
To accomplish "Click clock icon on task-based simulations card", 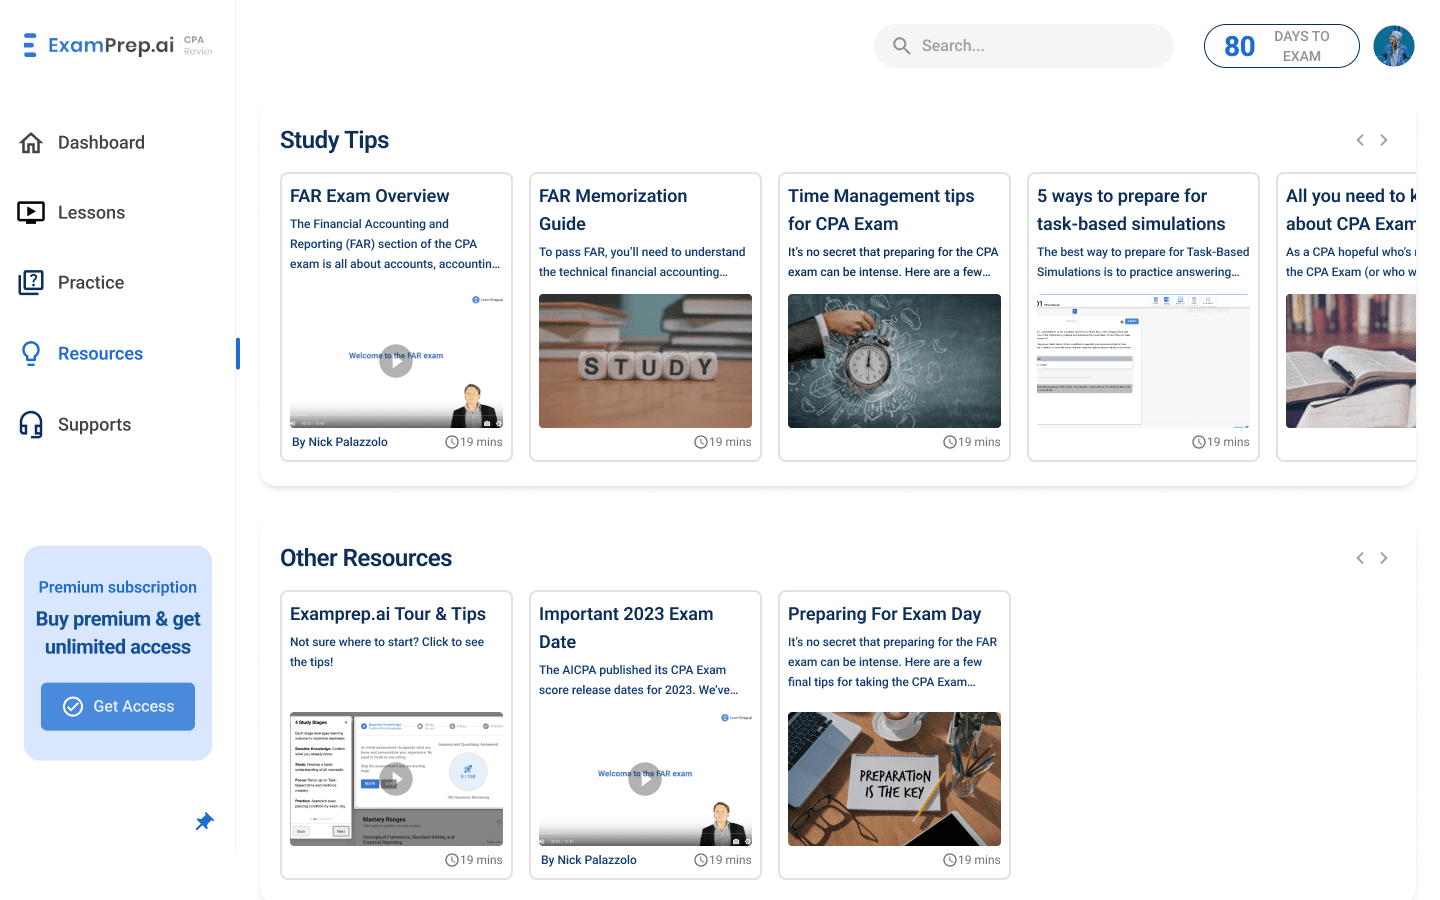I will 1199,442.
